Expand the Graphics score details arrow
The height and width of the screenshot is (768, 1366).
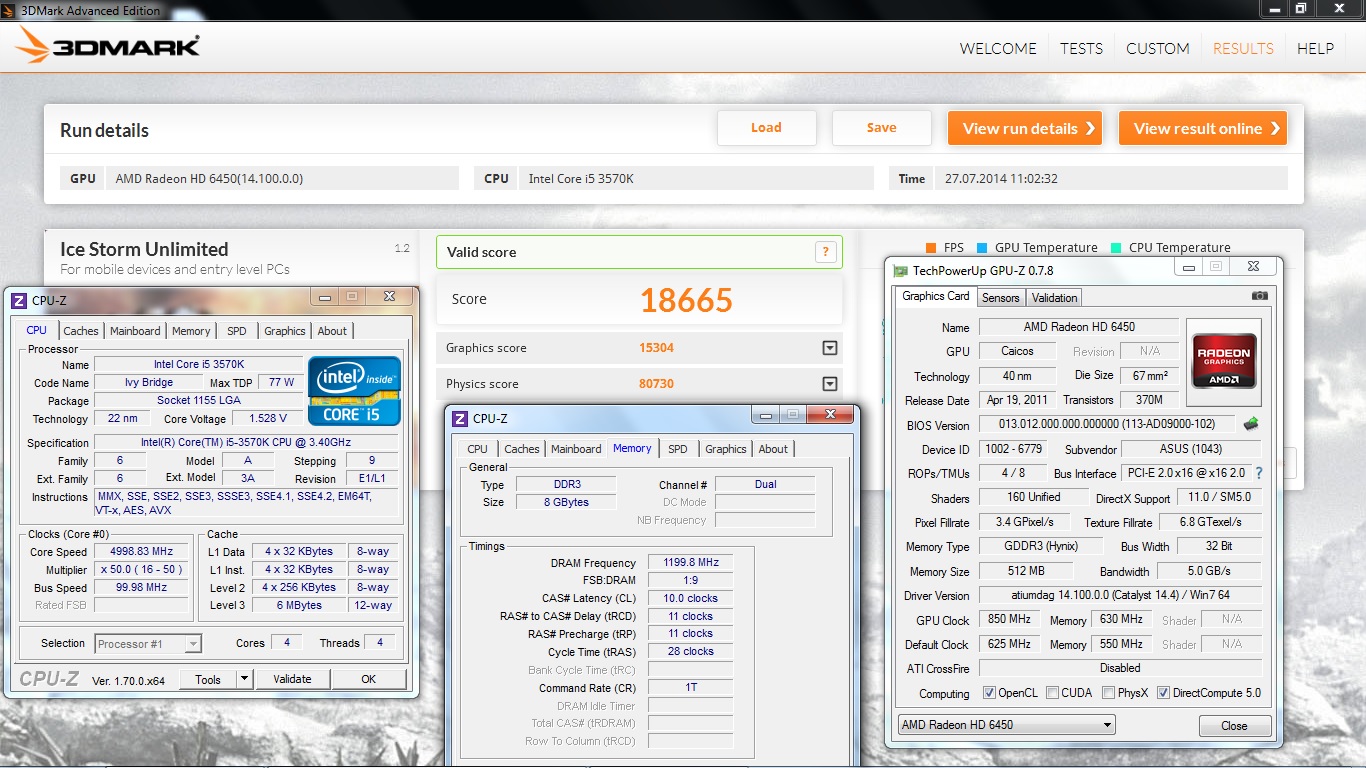[829, 348]
